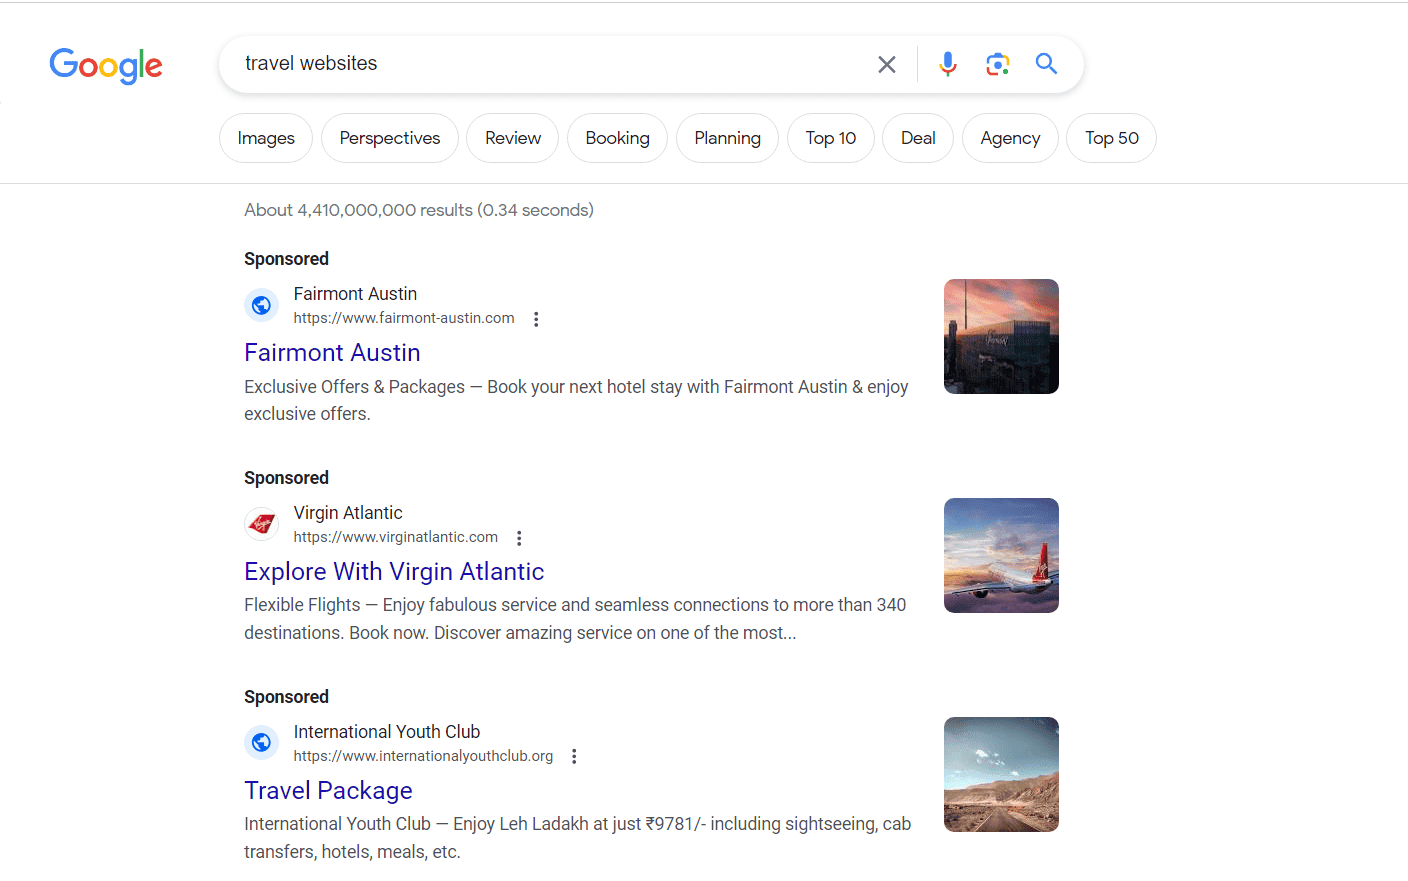Screen dimensions: 1408x881
Task: Click the Virgin Atlantic red logo favicon
Action: pos(261,523)
